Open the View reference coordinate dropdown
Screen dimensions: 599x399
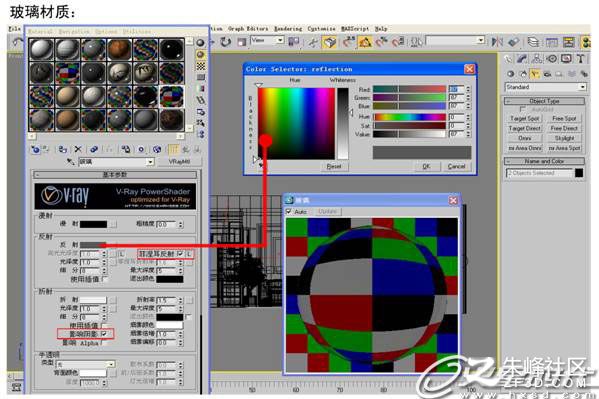267,41
